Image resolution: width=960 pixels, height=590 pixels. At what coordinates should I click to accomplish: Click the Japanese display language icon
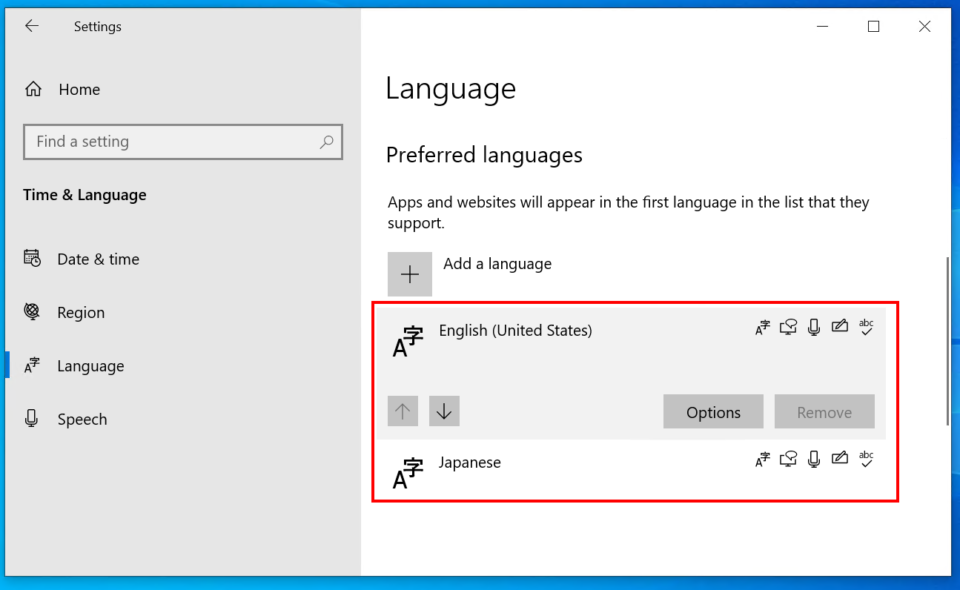tap(762, 459)
